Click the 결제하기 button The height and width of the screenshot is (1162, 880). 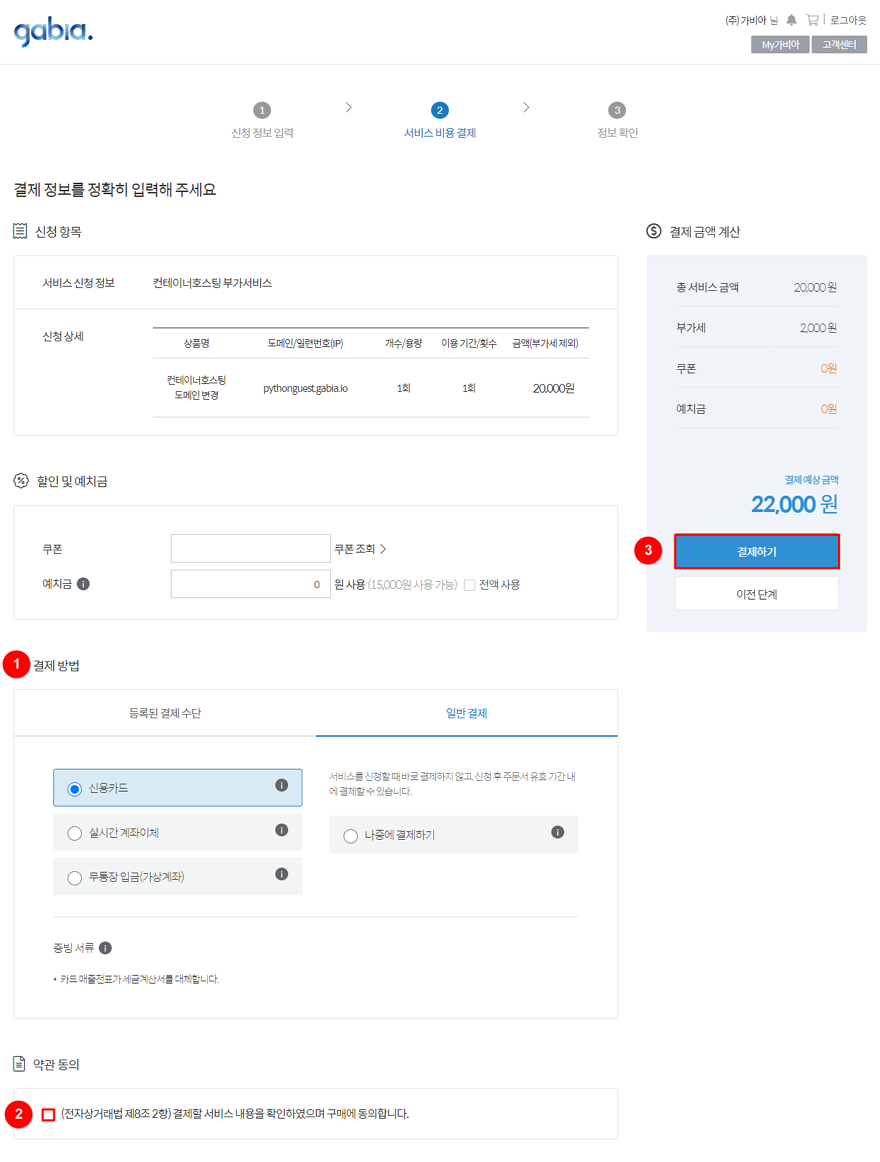[x=756, y=551]
